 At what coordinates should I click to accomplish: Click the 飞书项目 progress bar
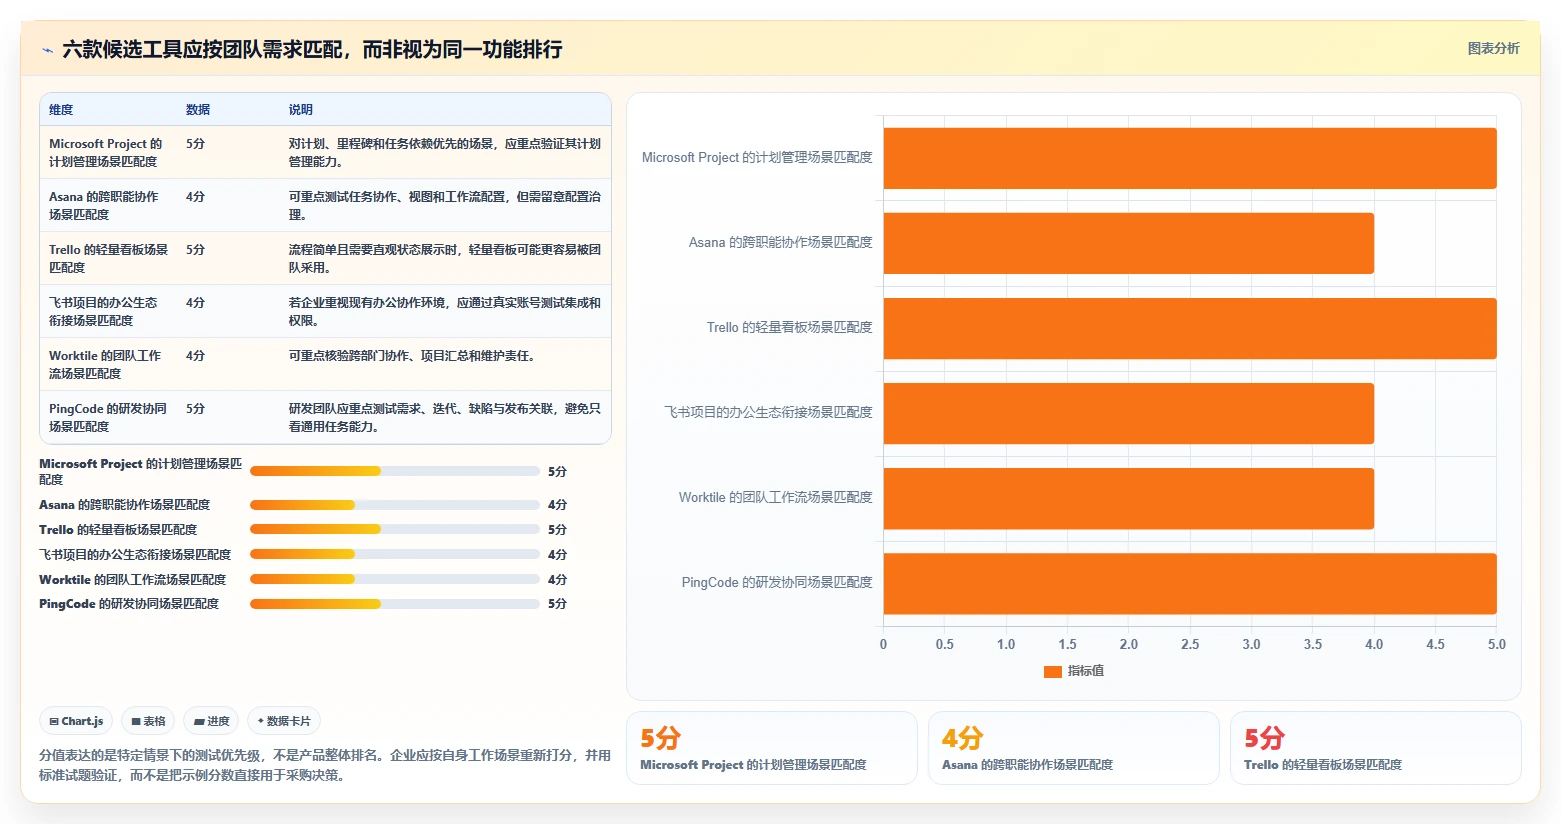pos(395,554)
